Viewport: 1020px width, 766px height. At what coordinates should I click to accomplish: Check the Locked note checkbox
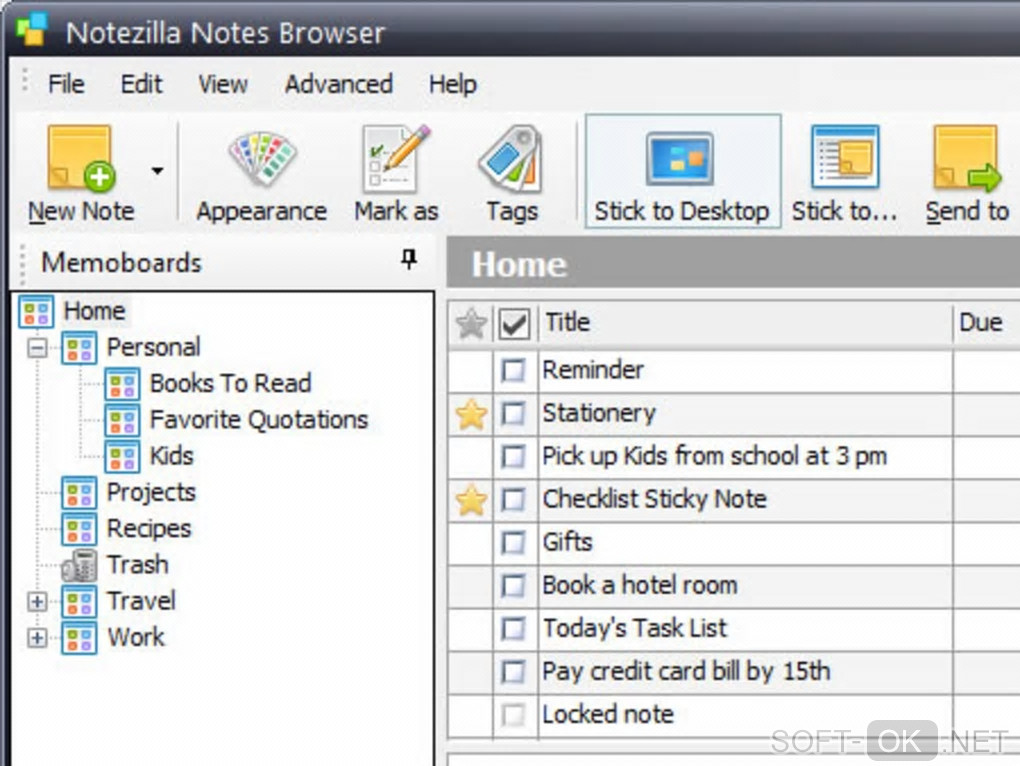click(x=513, y=715)
